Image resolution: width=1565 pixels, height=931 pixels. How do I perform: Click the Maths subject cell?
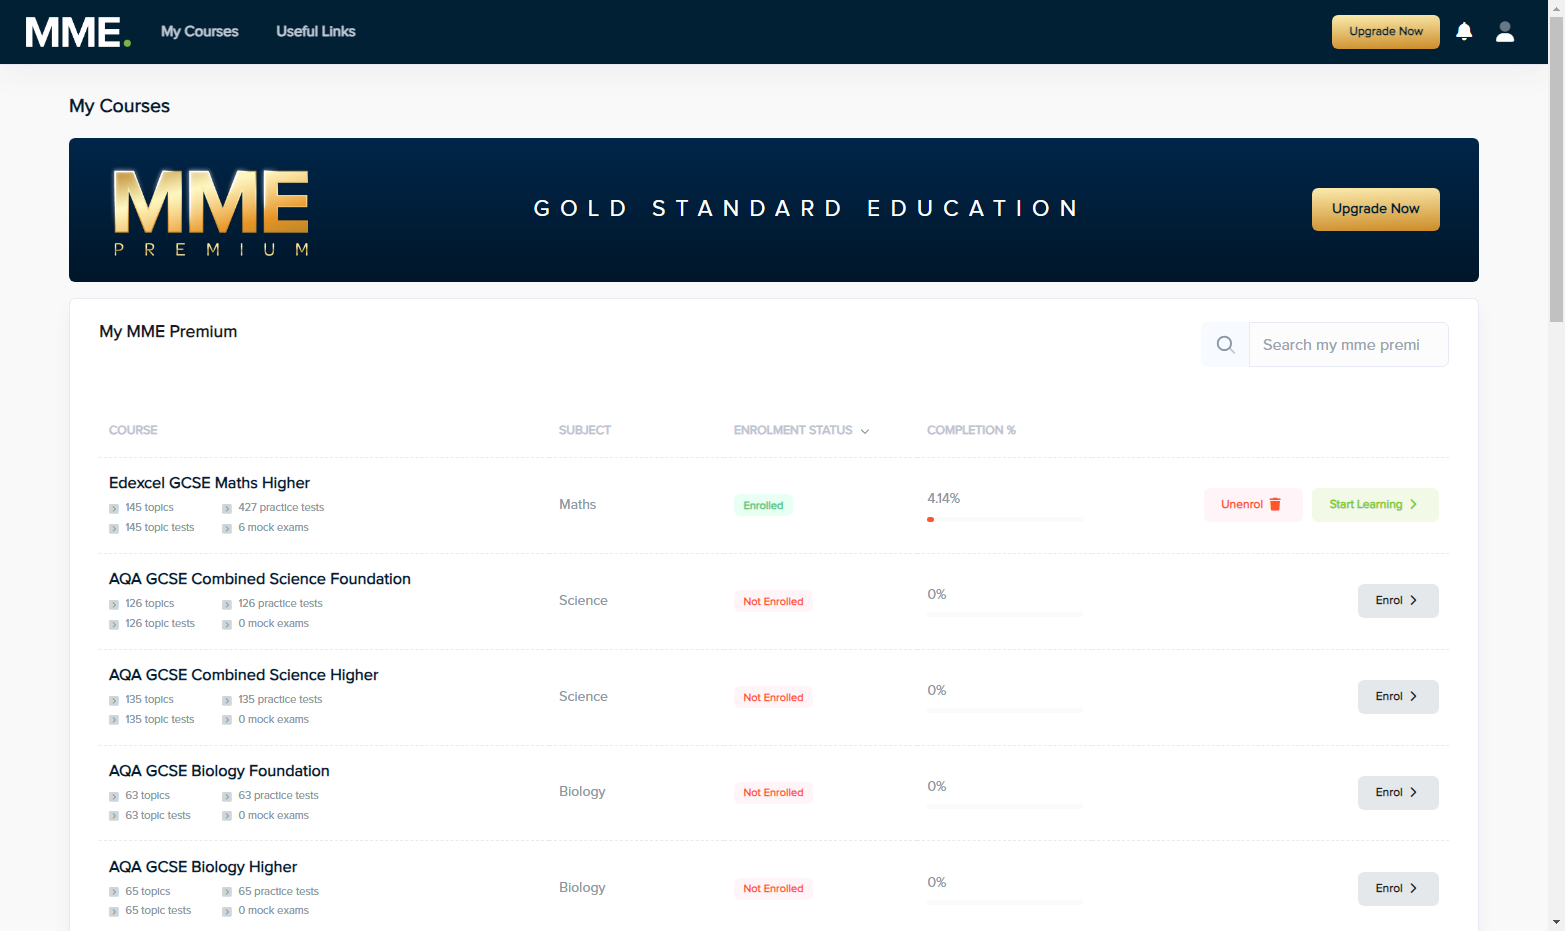click(577, 505)
